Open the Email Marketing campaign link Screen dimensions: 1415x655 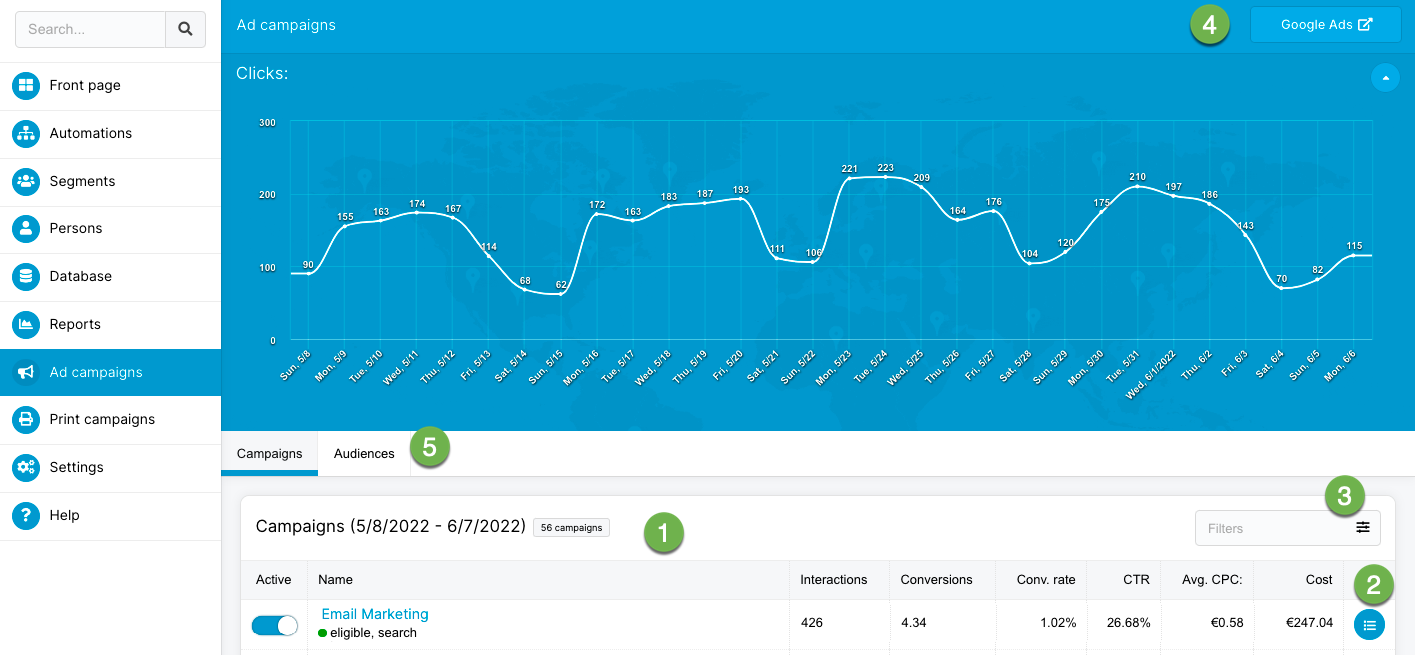(375, 614)
